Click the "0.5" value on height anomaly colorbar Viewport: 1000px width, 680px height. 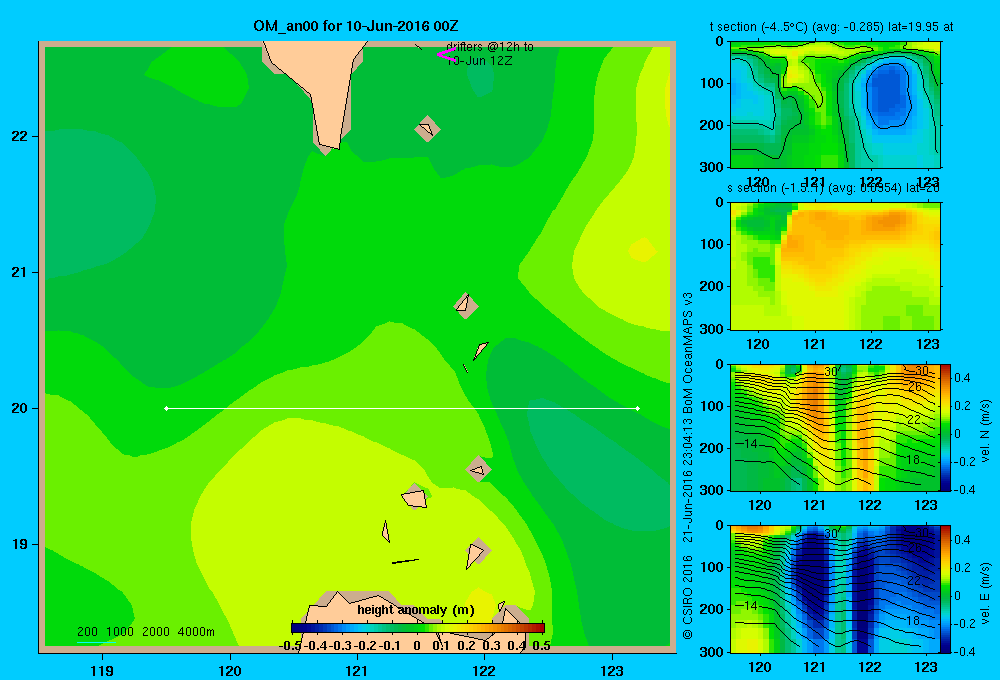541,646
